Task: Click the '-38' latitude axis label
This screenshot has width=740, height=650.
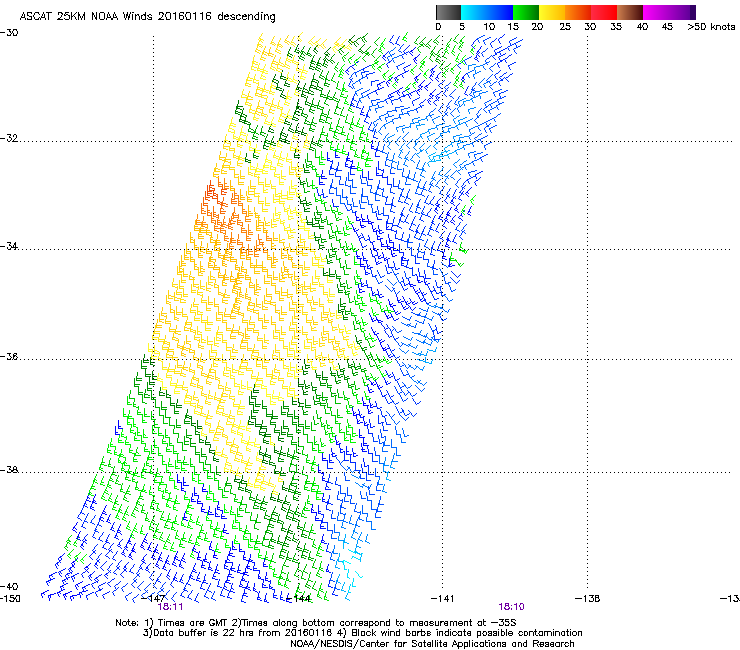Action: (x=9, y=470)
